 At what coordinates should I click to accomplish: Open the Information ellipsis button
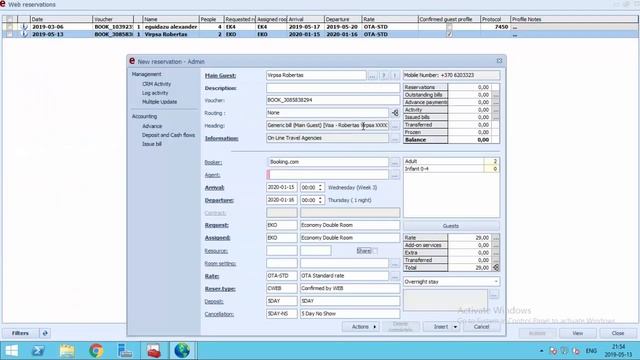tap(395, 138)
